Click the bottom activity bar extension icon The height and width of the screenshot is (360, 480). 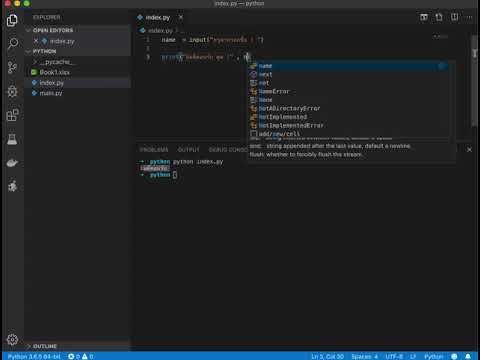pos(12,186)
